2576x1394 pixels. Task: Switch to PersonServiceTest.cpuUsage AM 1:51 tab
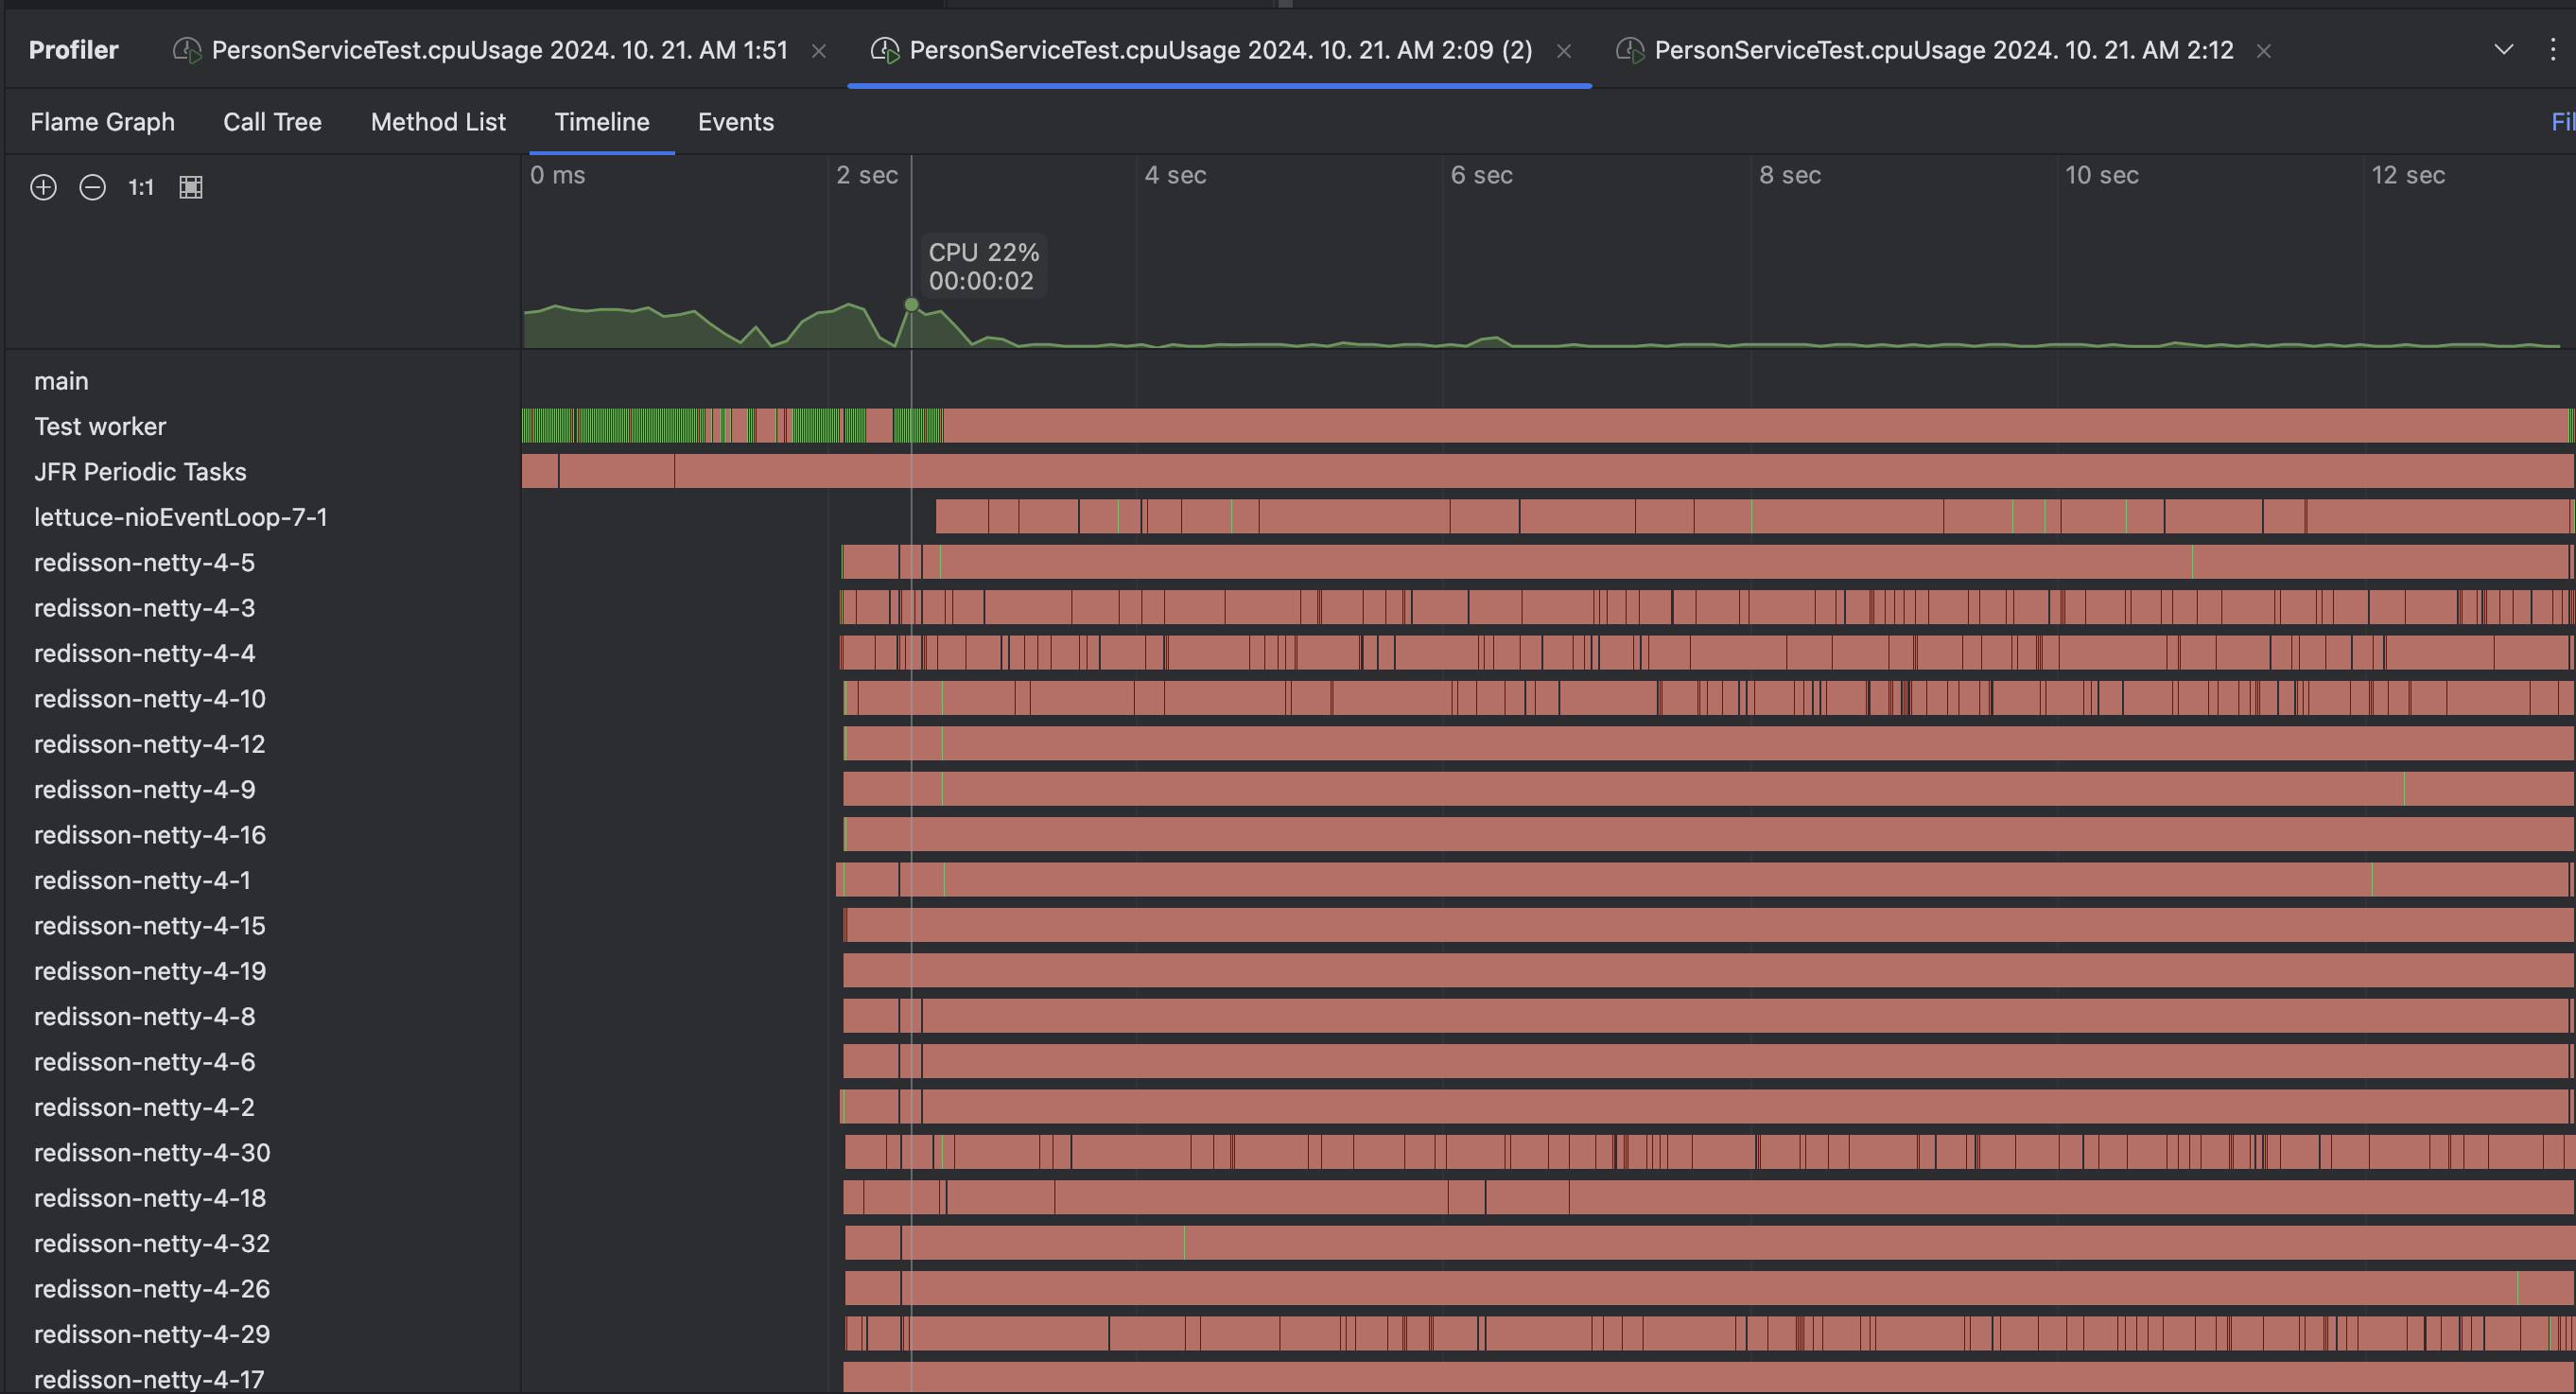pyautogui.click(x=499, y=50)
